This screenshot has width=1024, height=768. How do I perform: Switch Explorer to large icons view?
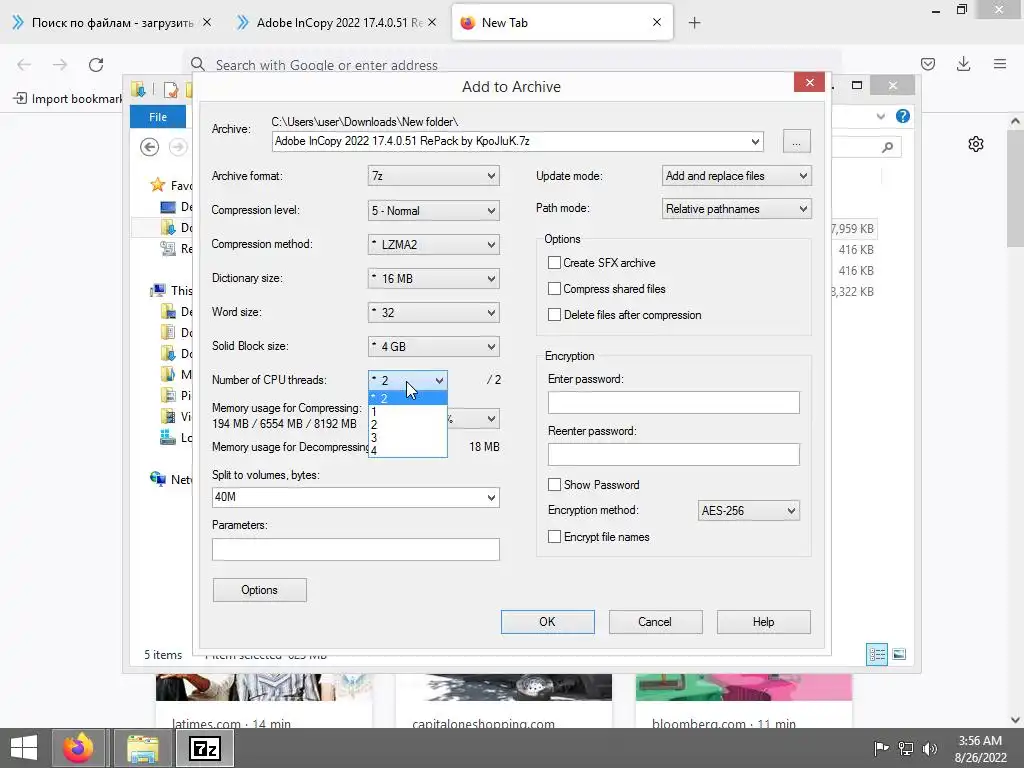[899, 654]
